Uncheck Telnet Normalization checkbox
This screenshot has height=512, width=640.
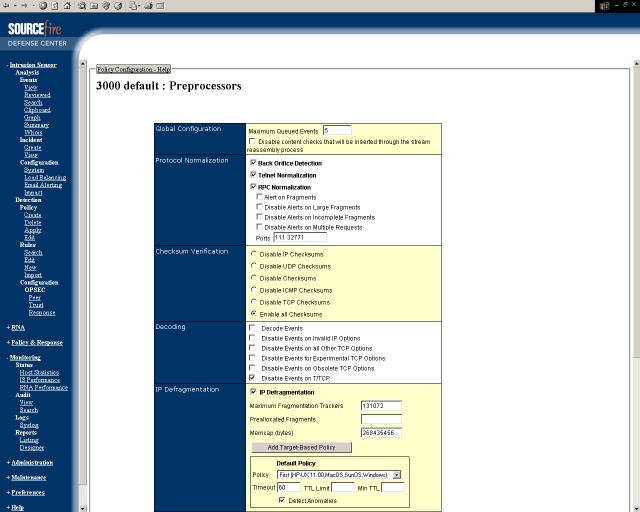pos(253,174)
